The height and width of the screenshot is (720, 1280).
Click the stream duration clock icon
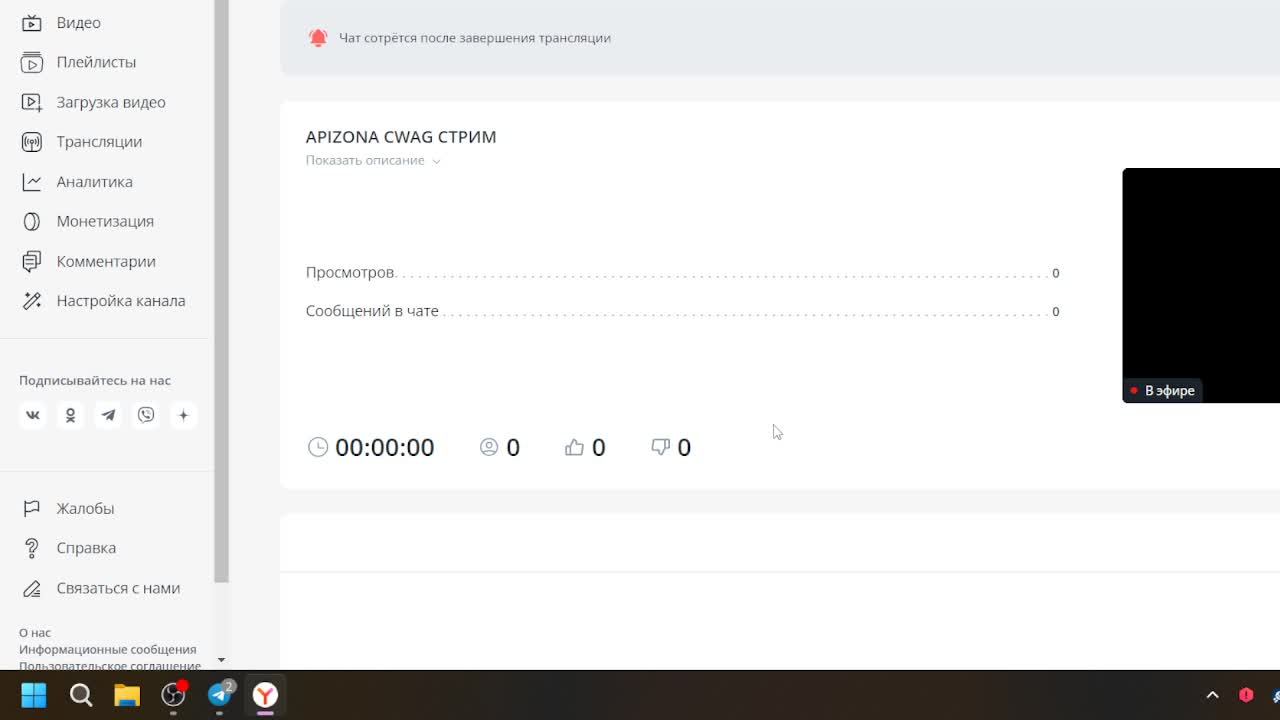click(x=318, y=447)
